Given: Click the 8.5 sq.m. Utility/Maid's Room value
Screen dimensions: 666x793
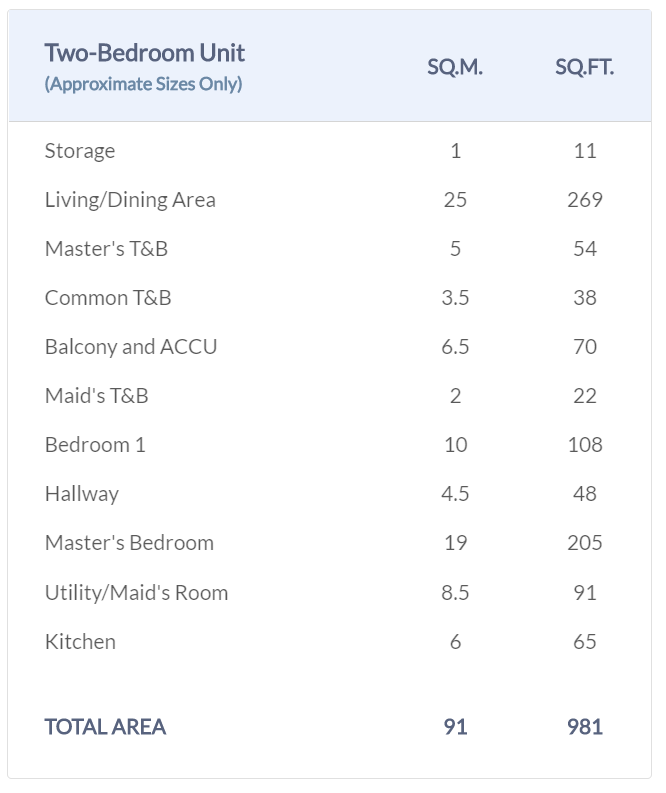Looking at the screenshot, I should tap(455, 592).
